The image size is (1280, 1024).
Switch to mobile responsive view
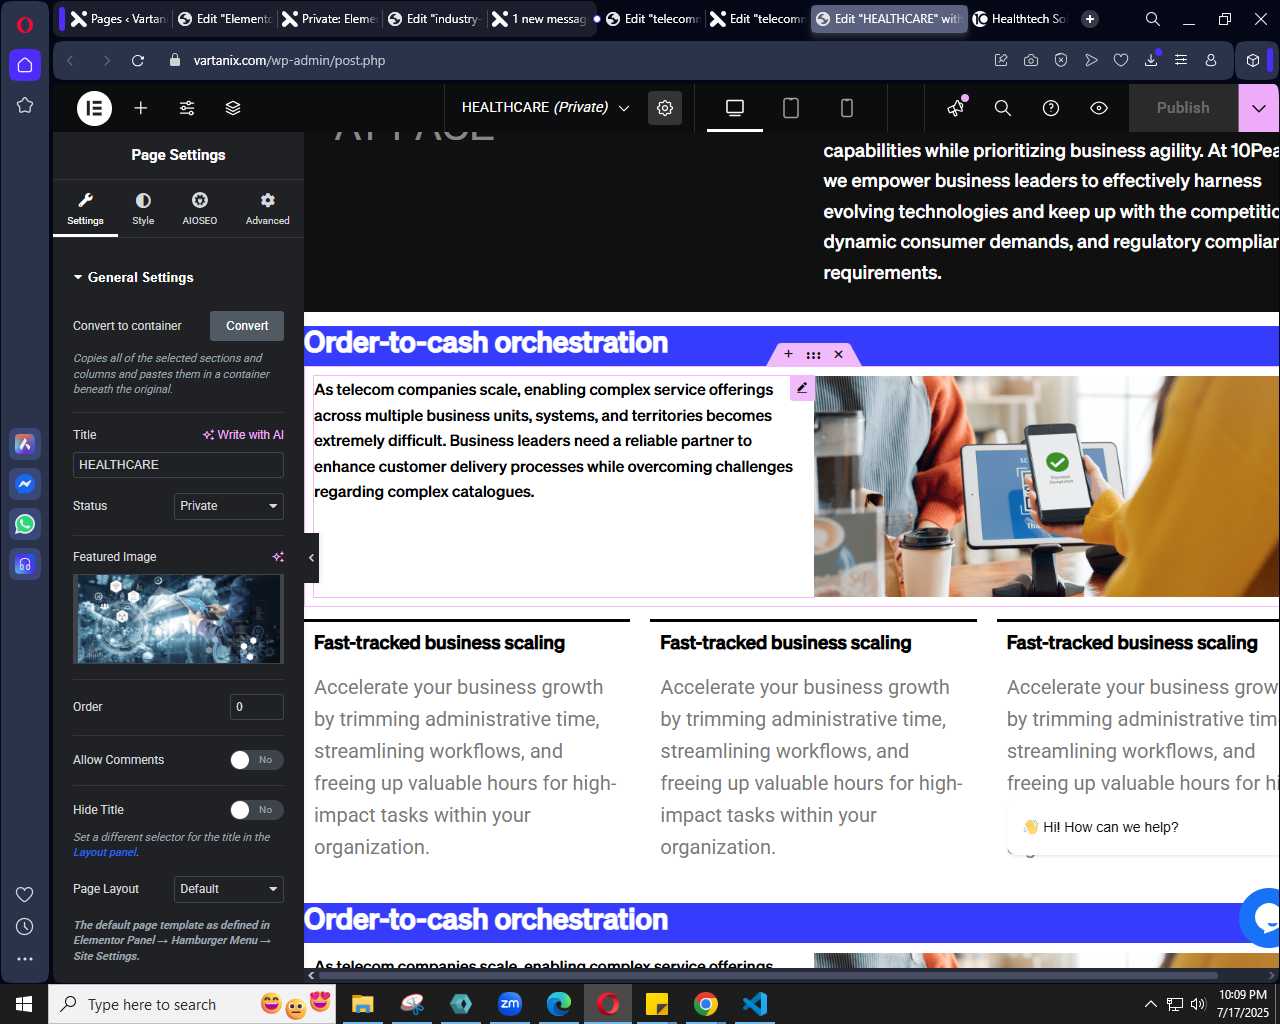(x=847, y=108)
